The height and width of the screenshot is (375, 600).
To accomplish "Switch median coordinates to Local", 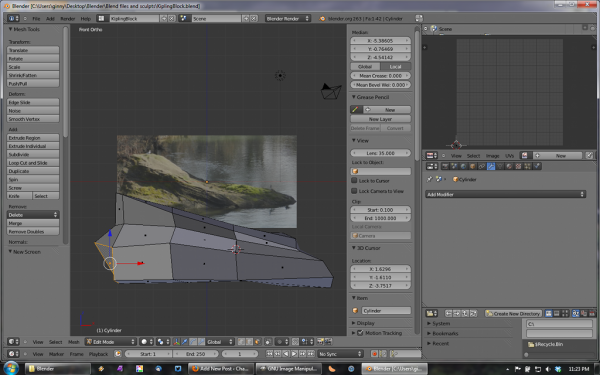I will (x=396, y=67).
